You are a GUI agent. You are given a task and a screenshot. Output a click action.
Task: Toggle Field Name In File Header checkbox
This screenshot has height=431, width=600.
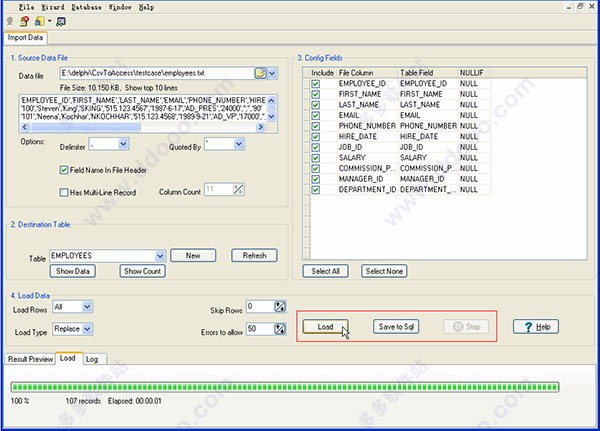[64, 170]
